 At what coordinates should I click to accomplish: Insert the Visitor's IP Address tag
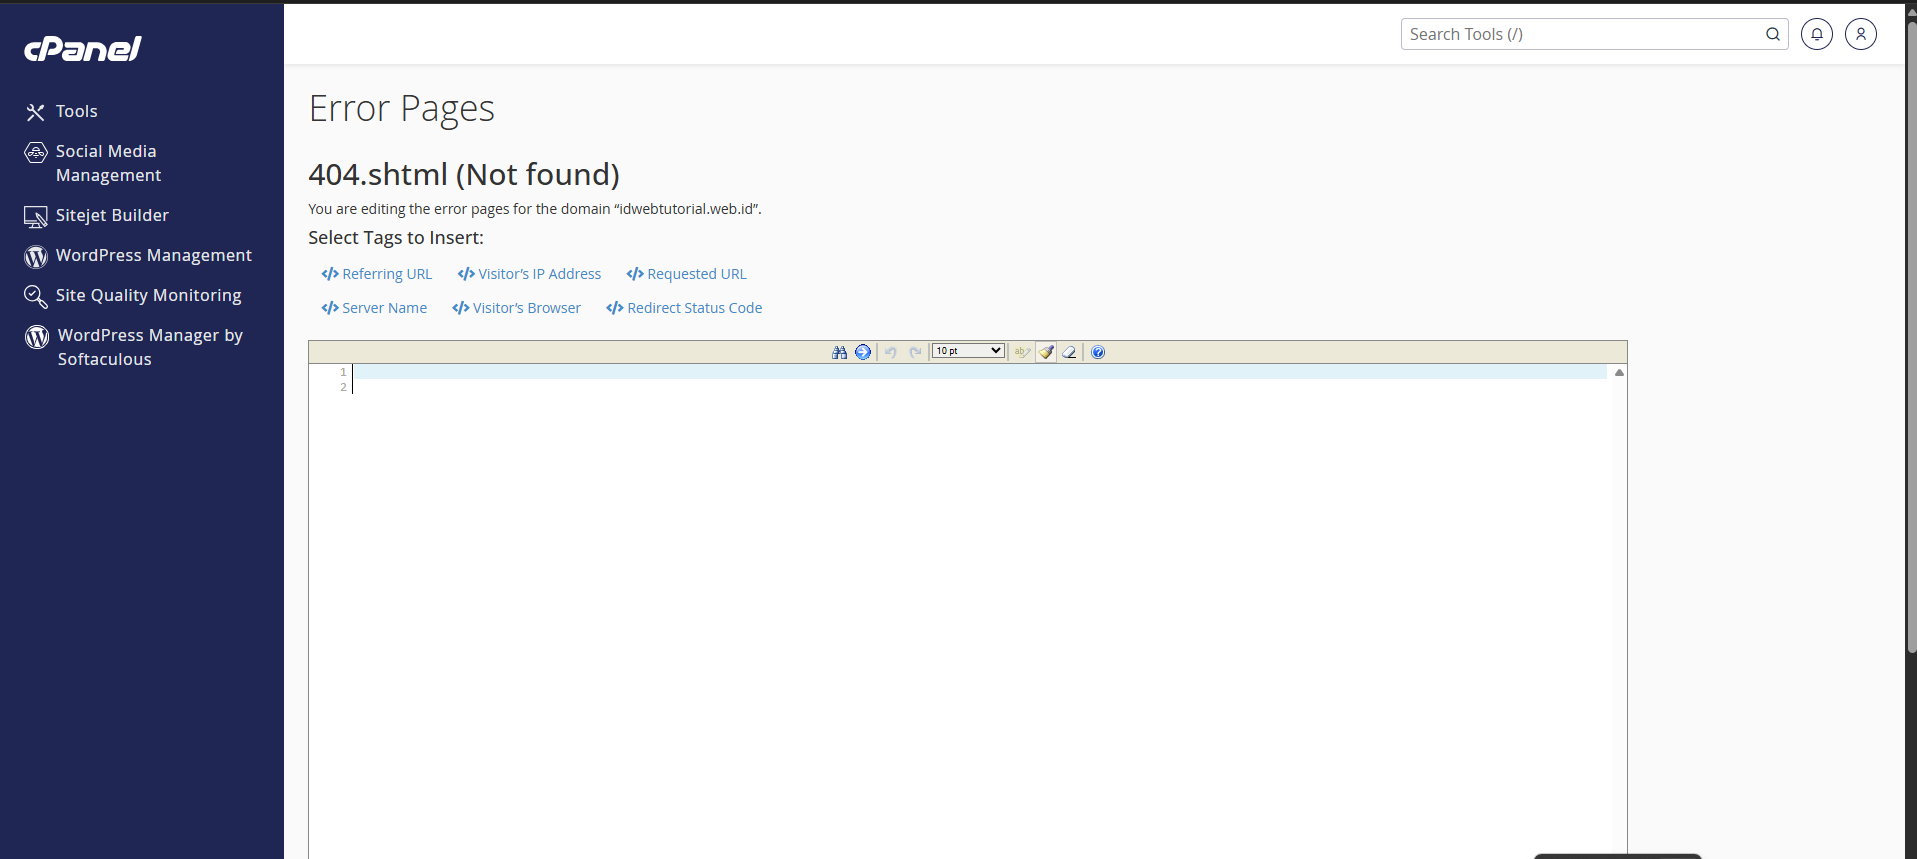tap(529, 274)
